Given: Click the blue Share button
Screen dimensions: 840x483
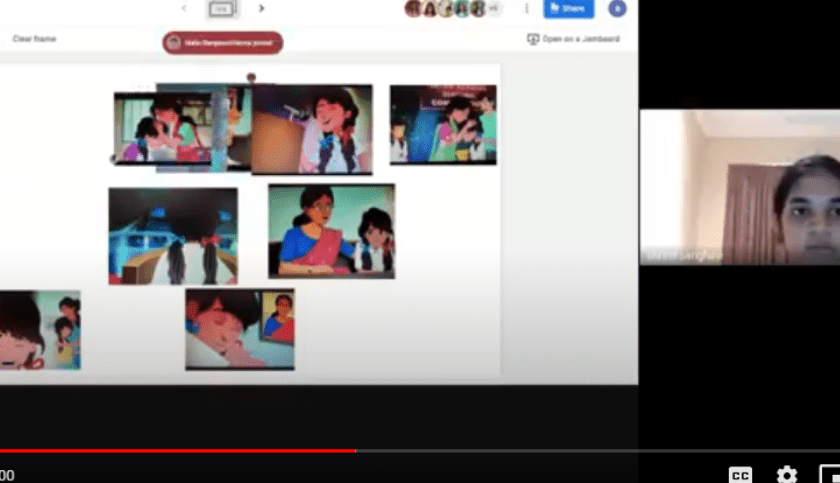Looking at the screenshot, I should tap(568, 9).
